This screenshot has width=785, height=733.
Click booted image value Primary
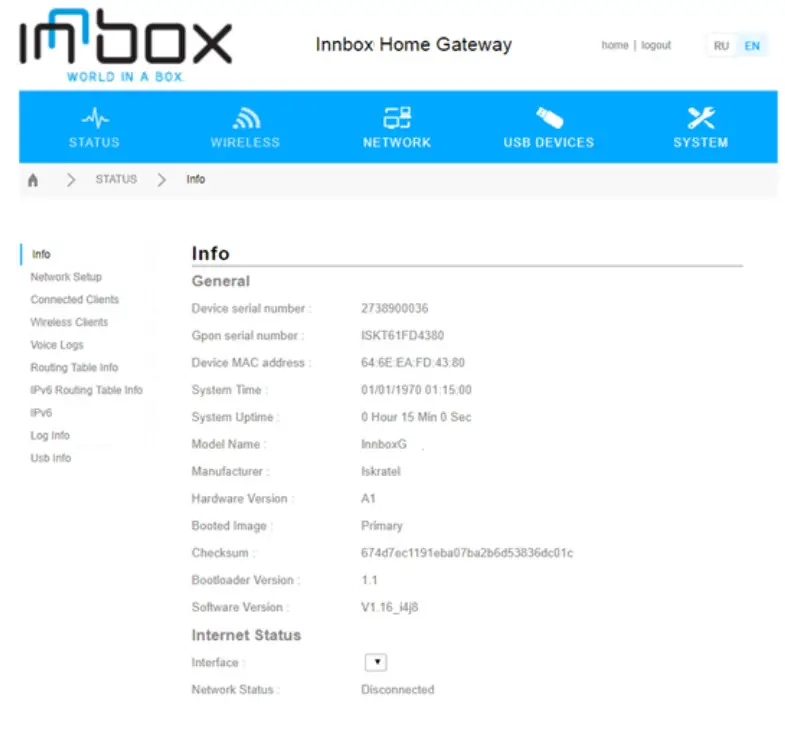(x=381, y=526)
